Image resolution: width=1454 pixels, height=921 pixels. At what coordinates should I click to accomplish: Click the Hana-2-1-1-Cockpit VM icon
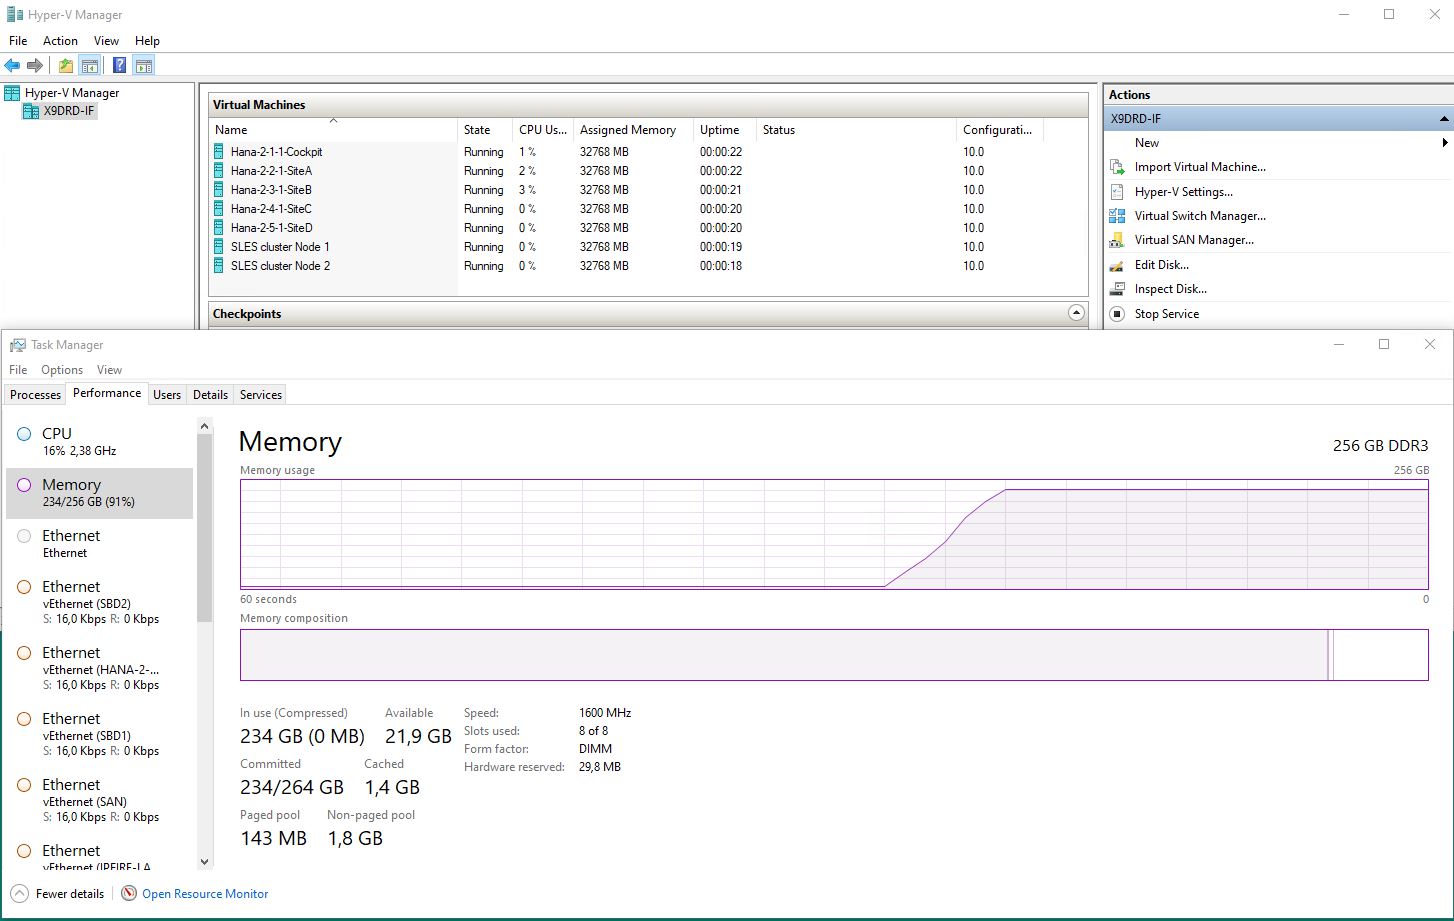[x=219, y=152]
